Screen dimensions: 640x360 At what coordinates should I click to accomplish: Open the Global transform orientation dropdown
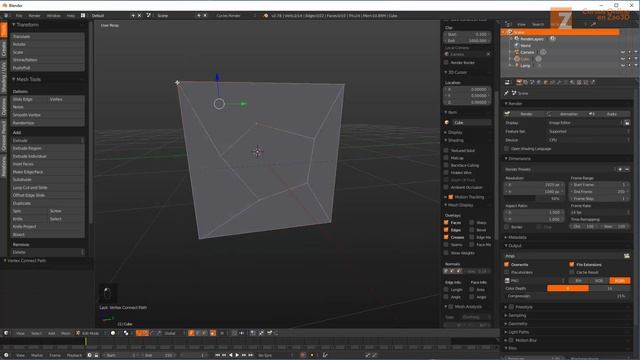[173, 333]
